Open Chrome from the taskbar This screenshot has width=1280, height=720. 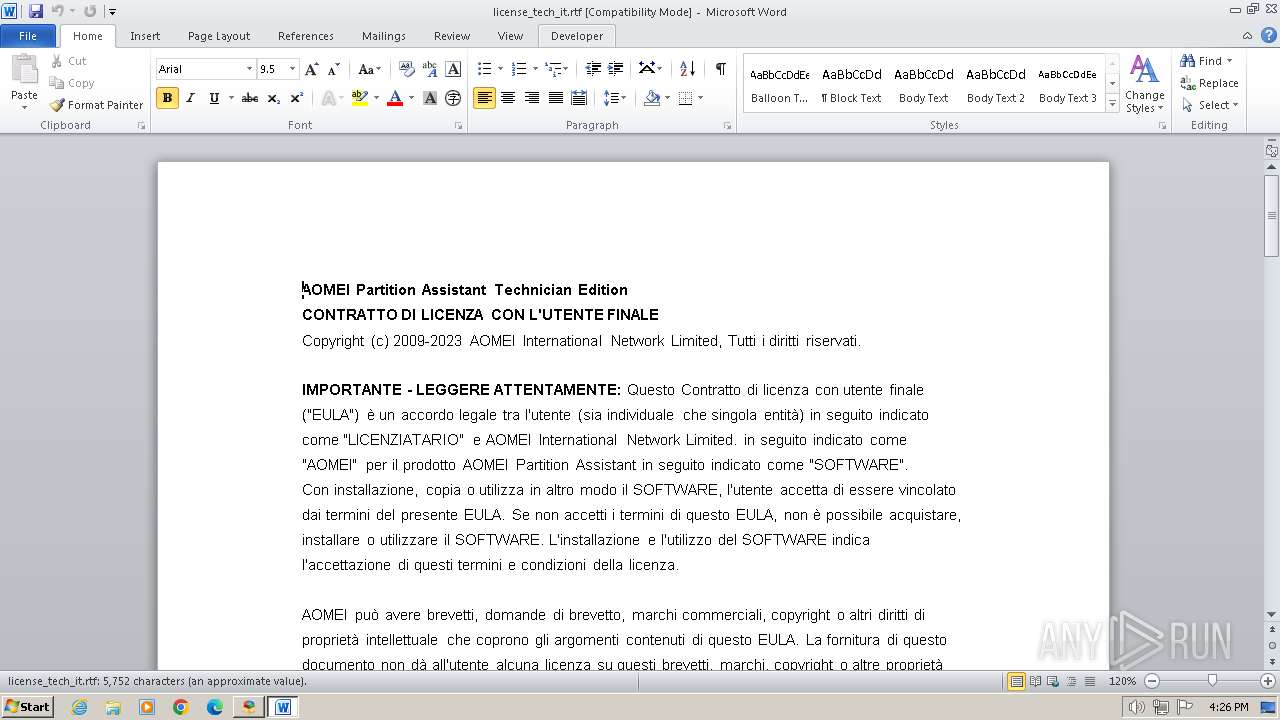pyautogui.click(x=181, y=707)
